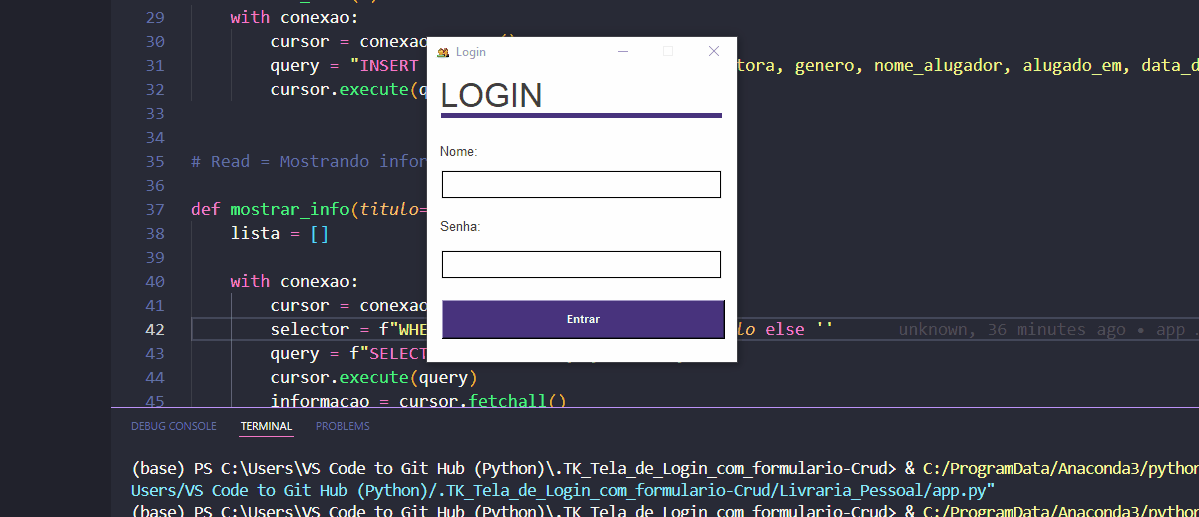Image resolution: width=1199 pixels, height=517 pixels.
Task: Click the Senha password field
Action: pos(581,265)
